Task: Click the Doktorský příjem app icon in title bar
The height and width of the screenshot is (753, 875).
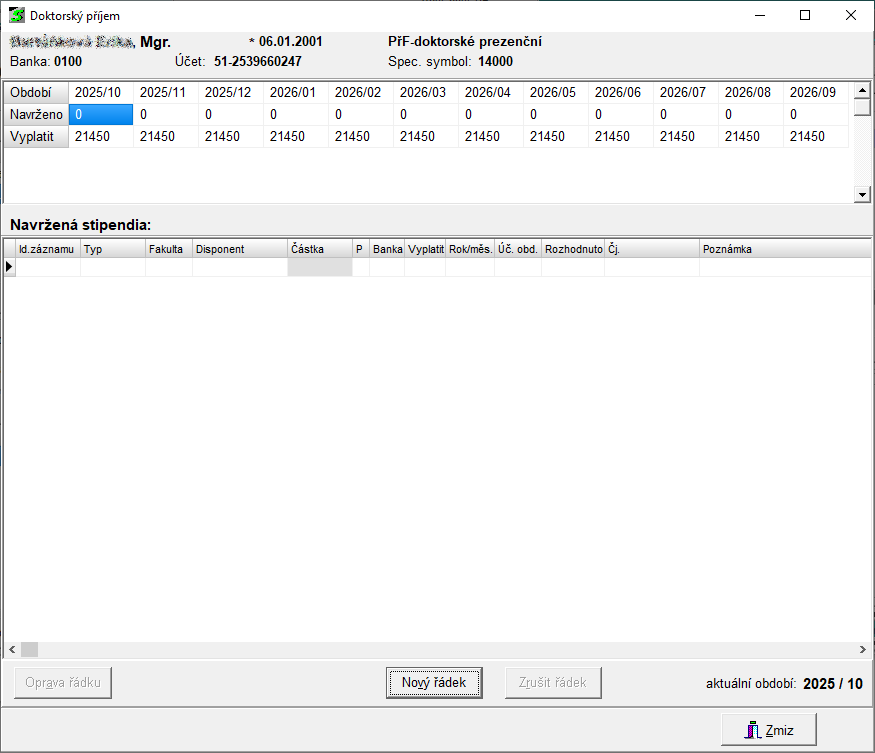Action: pyautogui.click(x=16, y=15)
